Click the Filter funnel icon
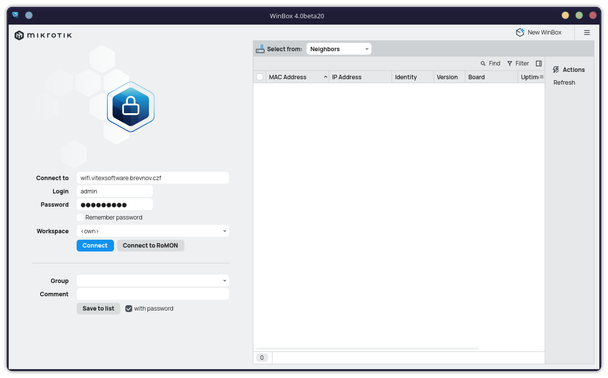608x378 pixels. click(510, 64)
